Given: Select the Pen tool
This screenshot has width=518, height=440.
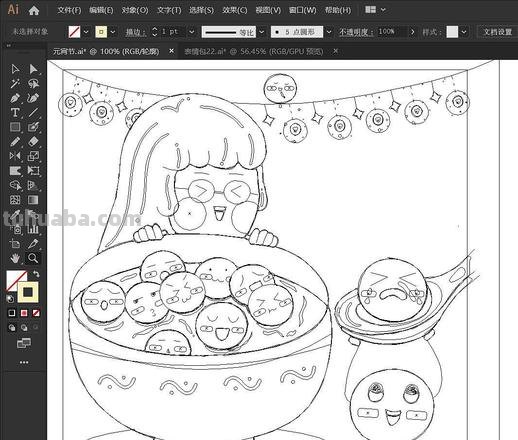Looking at the screenshot, I should coord(15,98).
